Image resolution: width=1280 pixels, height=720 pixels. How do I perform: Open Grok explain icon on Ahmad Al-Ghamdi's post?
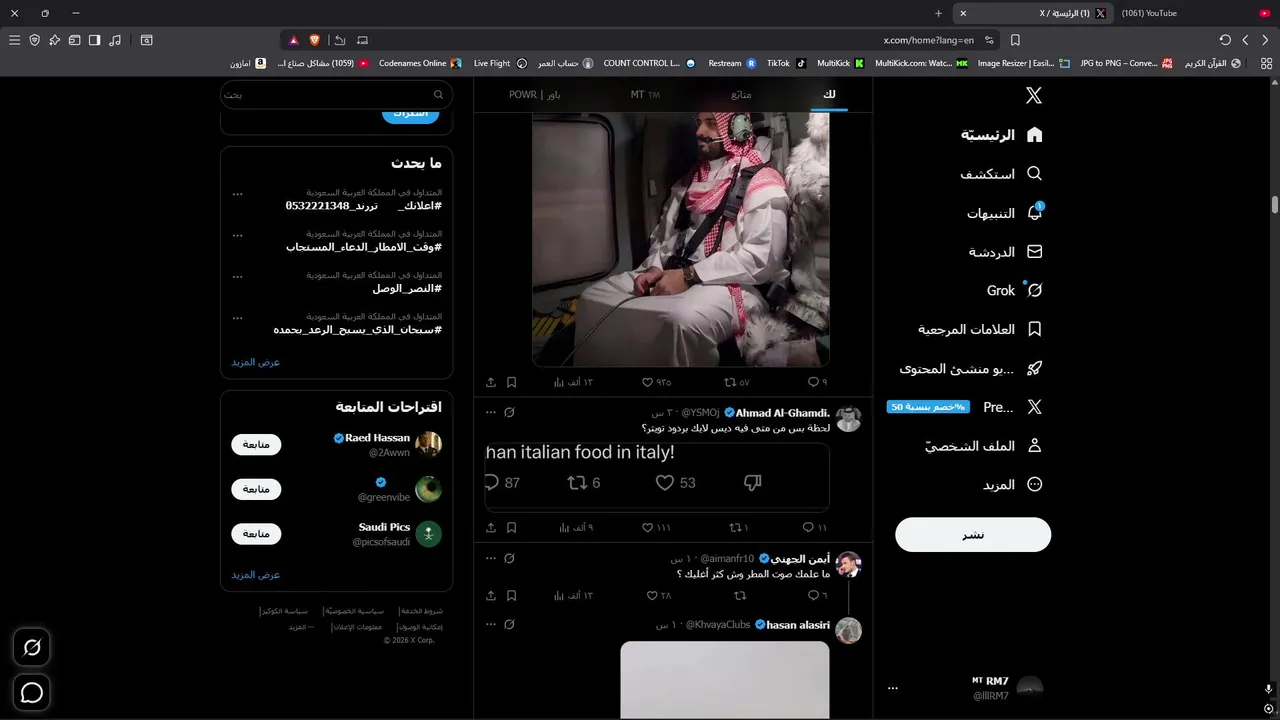(509, 412)
